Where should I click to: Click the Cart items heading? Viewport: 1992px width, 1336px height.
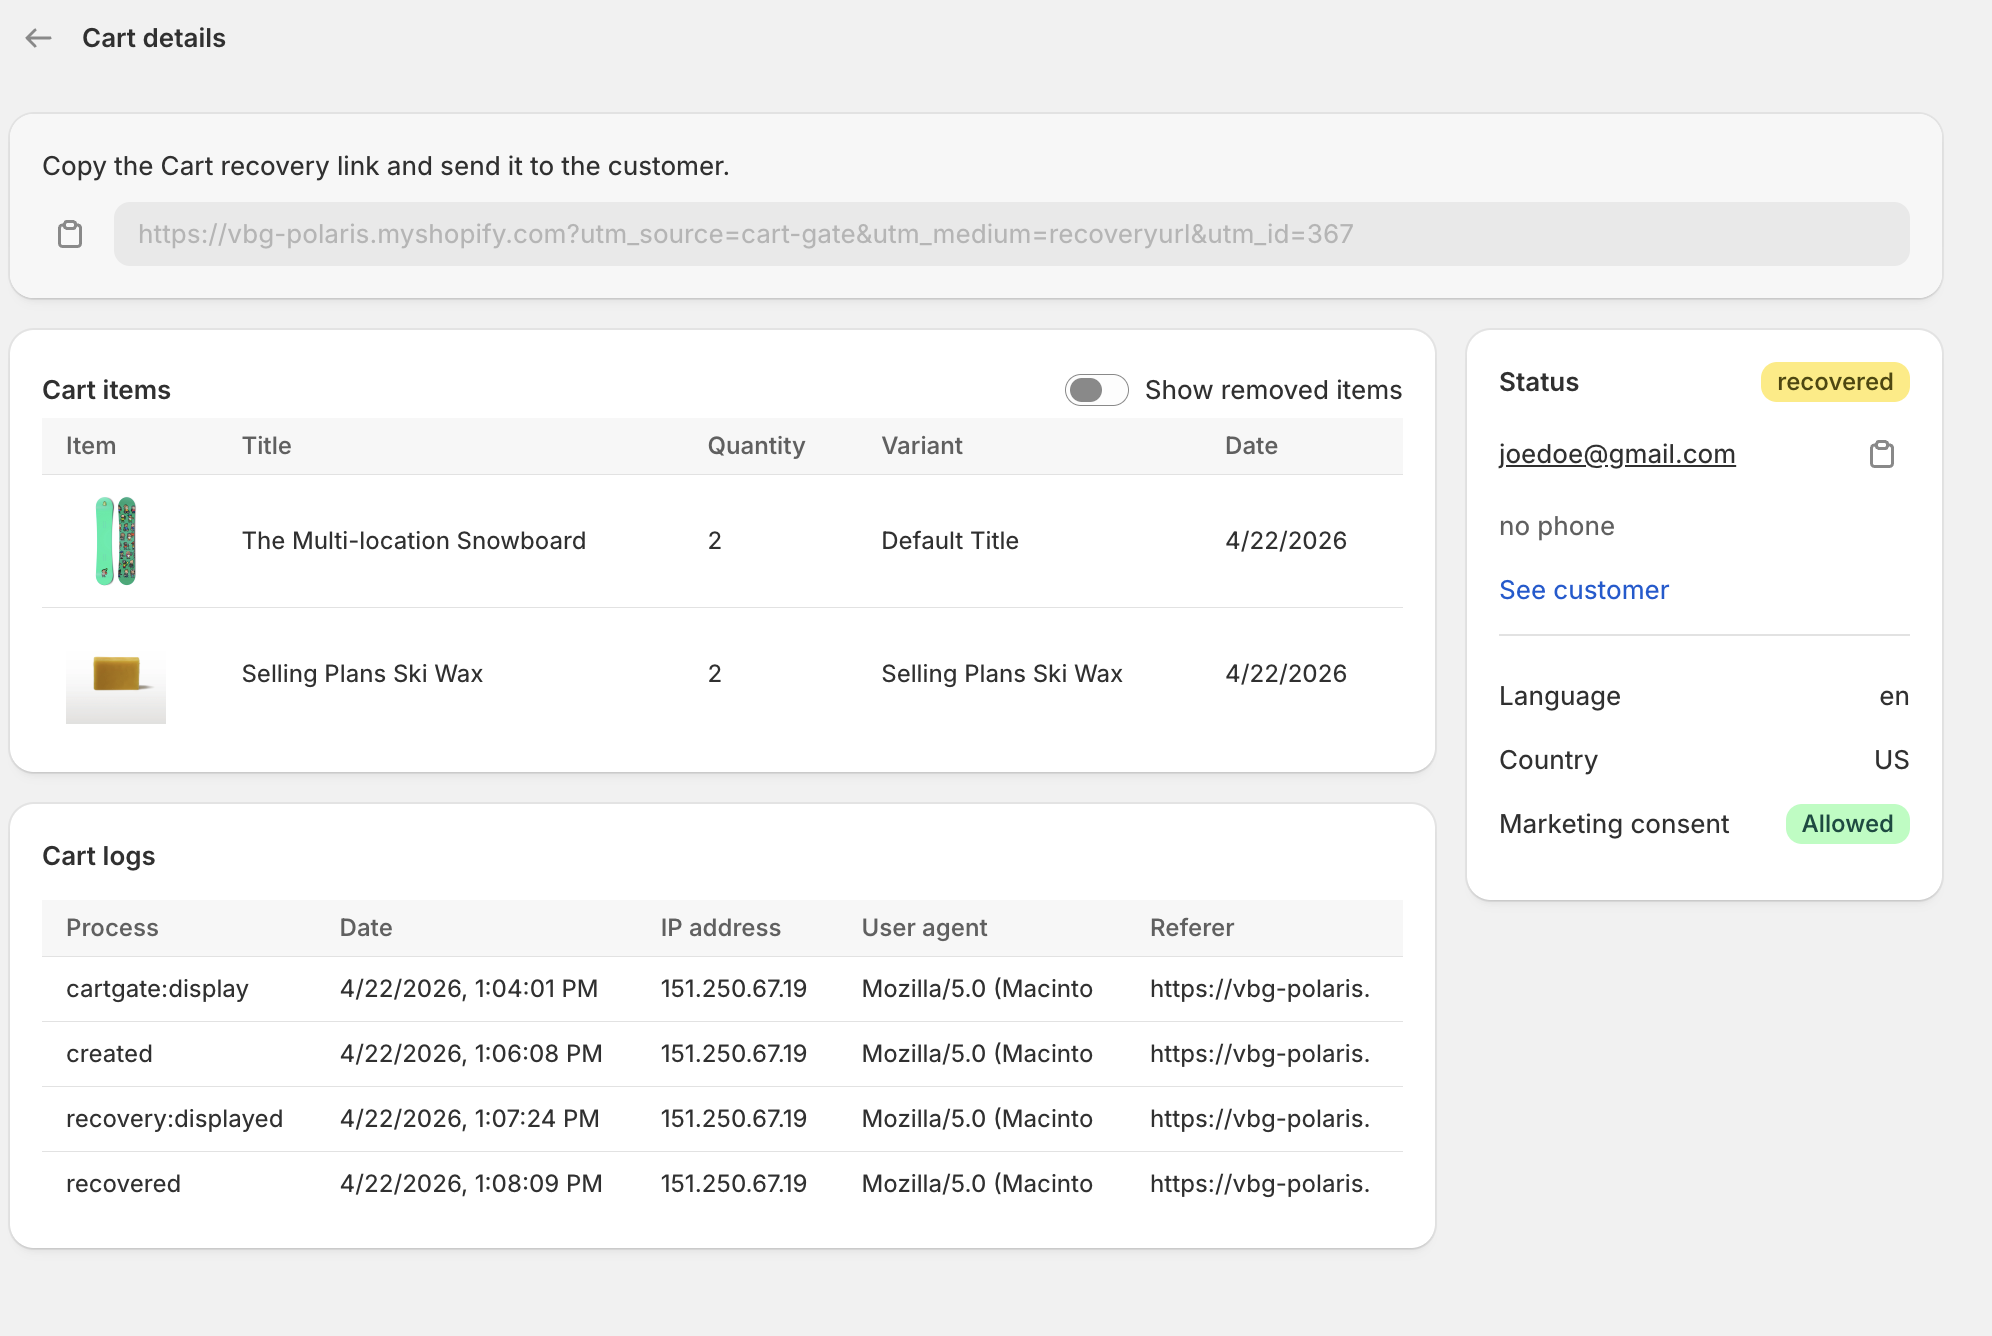click(x=107, y=390)
